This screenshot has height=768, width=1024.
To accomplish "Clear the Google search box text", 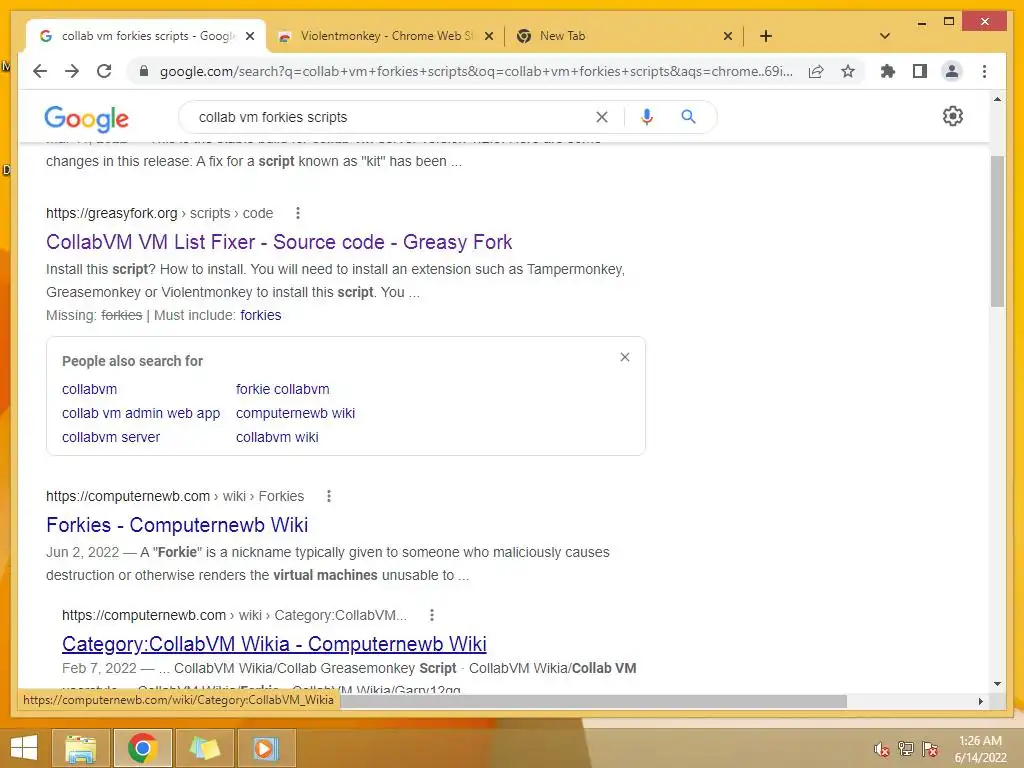I will coord(601,117).
